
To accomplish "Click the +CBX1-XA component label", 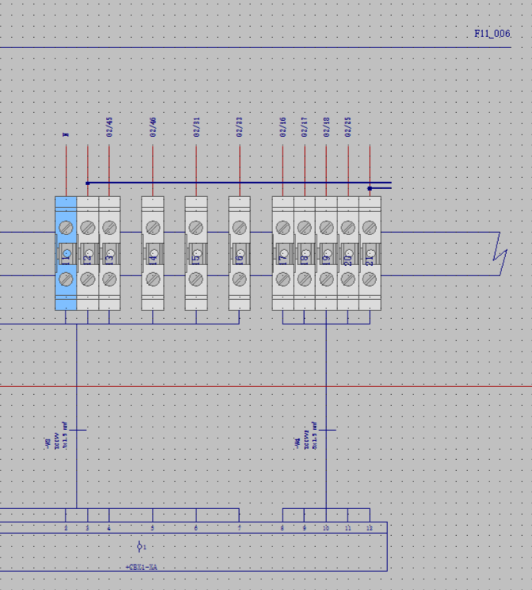I will 141,567.
